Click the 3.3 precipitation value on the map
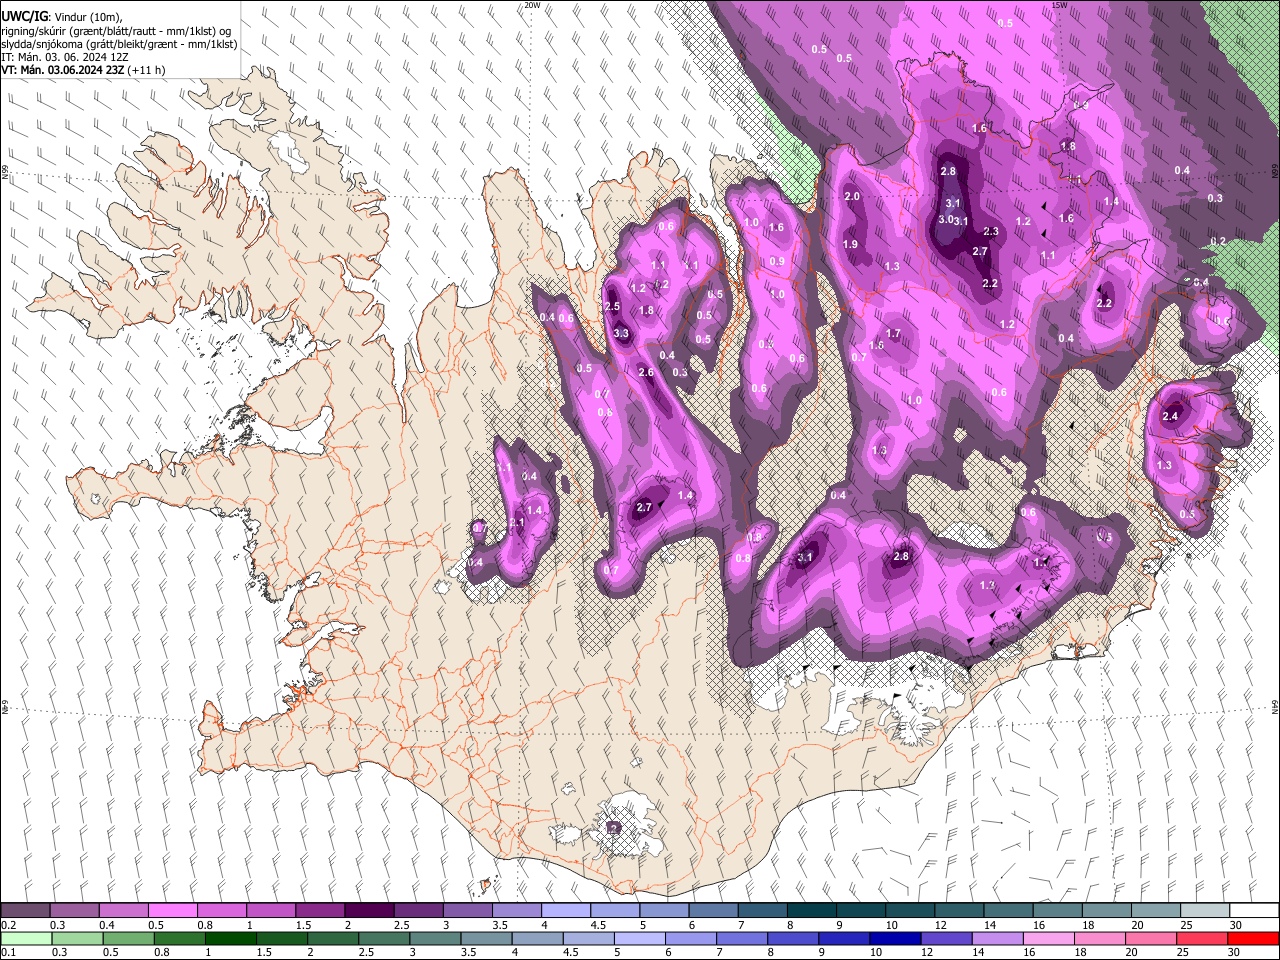Screen dimensions: 1280x960 [x=621, y=333]
